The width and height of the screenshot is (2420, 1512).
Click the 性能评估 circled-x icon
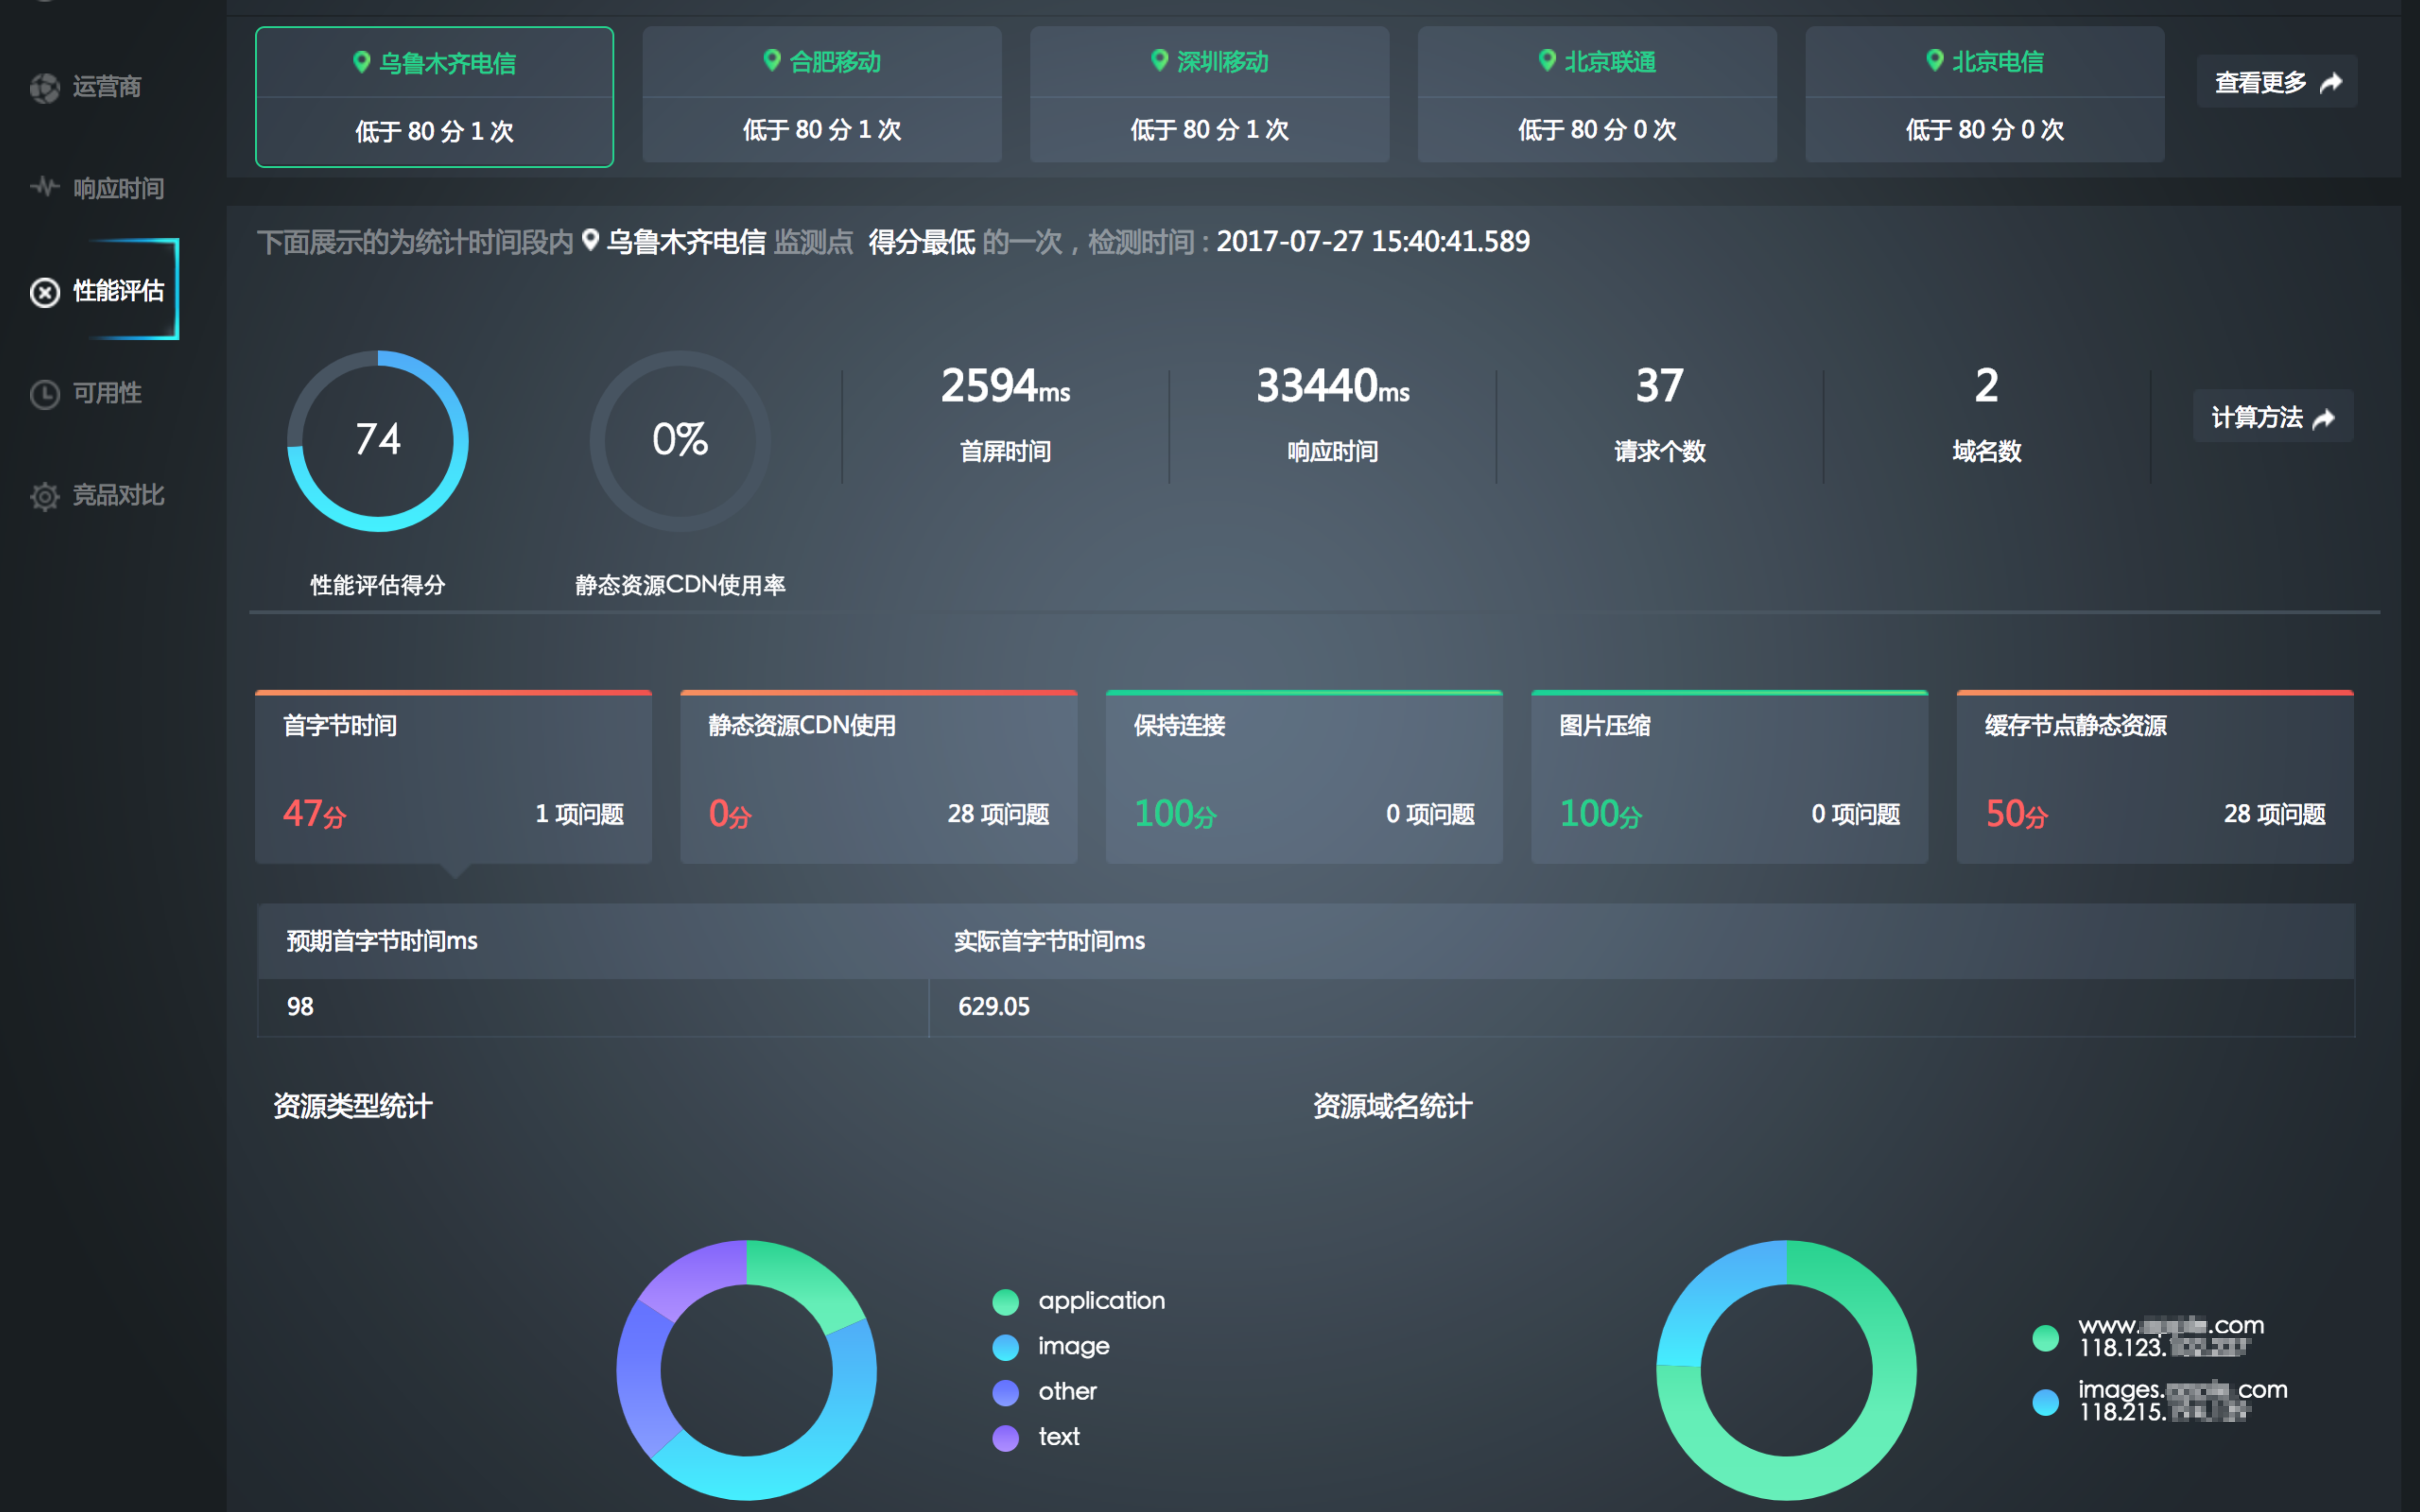(44, 292)
